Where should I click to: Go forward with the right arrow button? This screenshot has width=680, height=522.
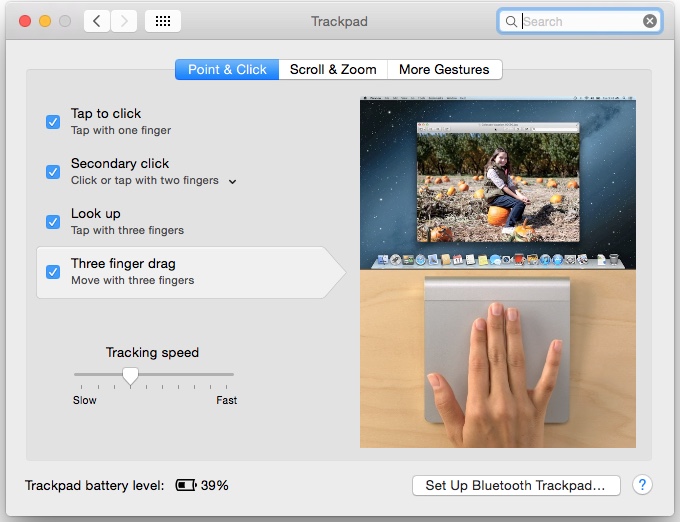pos(124,21)
